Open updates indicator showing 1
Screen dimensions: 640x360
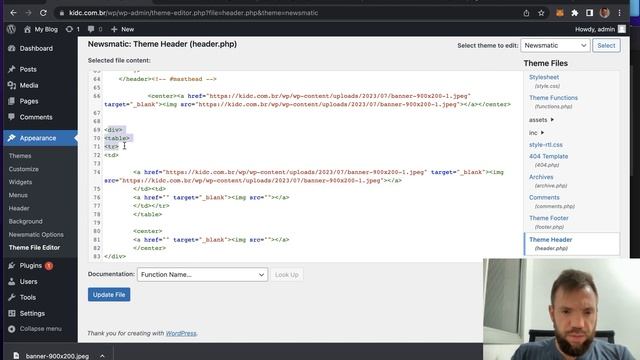tap(73, 29)
